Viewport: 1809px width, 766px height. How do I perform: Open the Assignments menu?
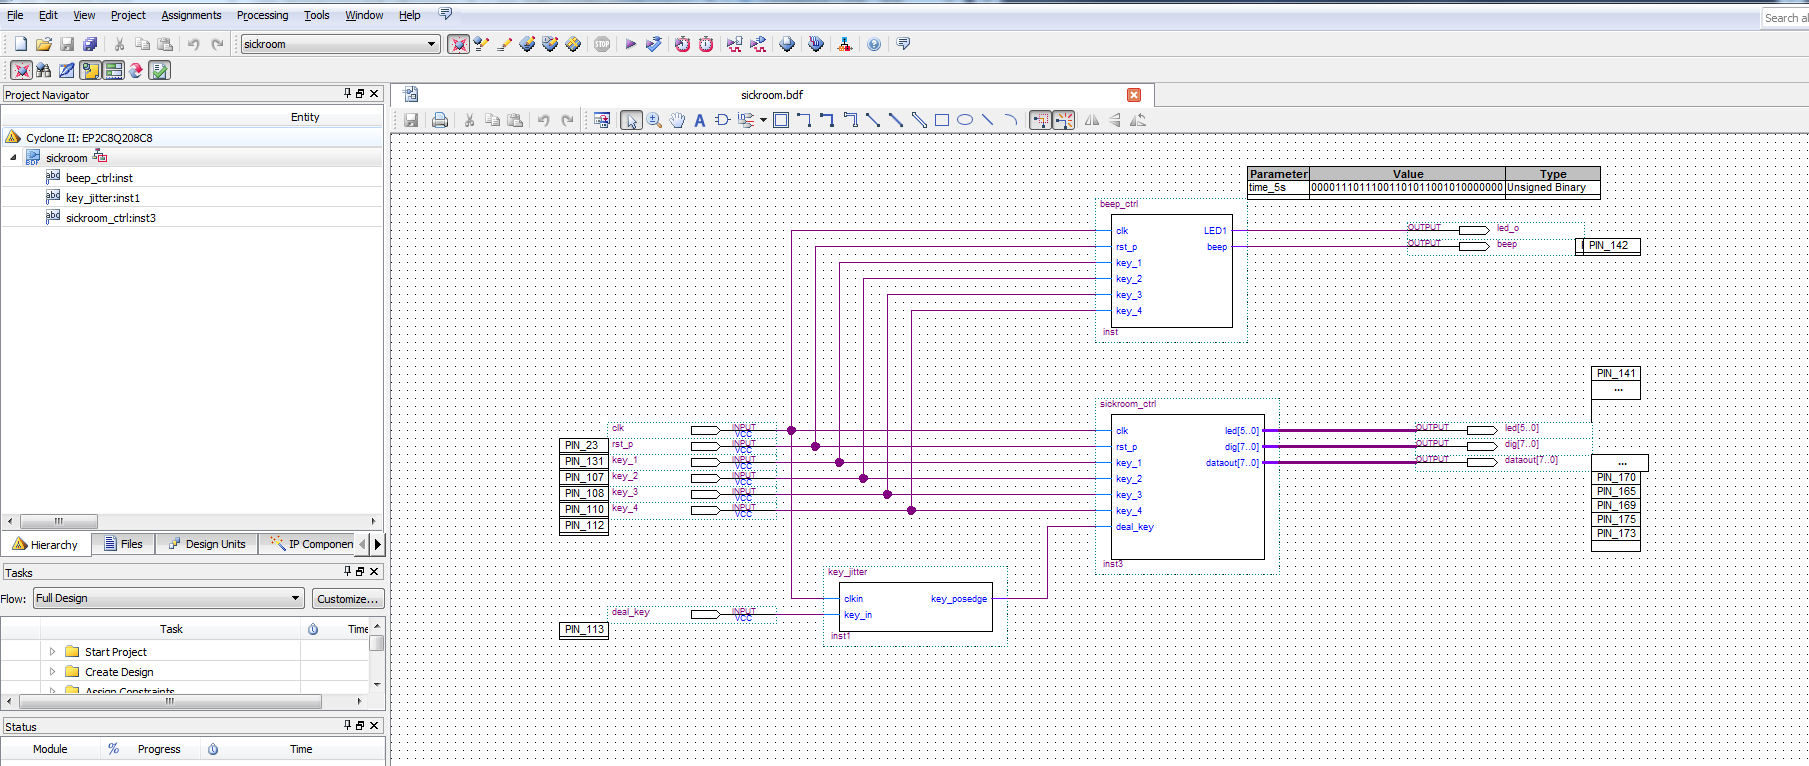click(x=191, y=15)
